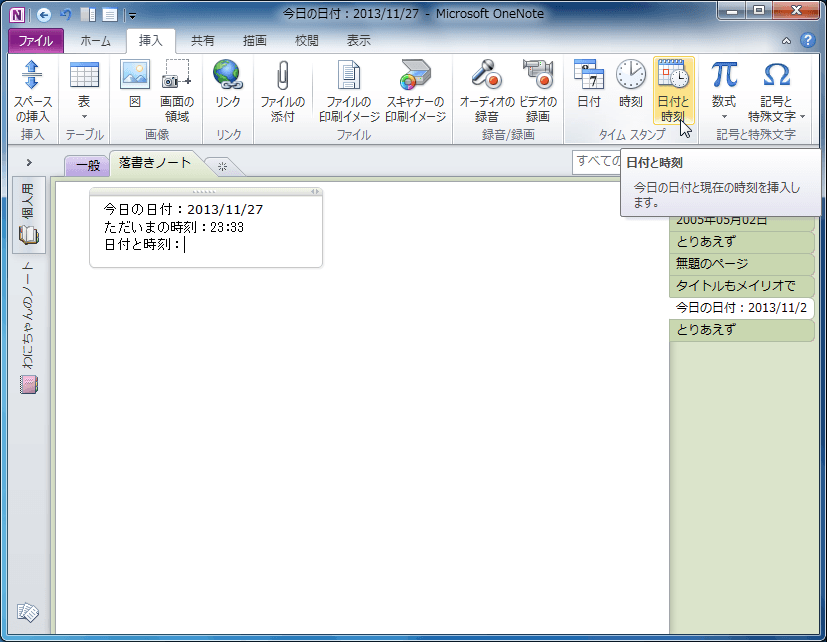Switch to the 校閲 tab

click(x=307, y=41)
